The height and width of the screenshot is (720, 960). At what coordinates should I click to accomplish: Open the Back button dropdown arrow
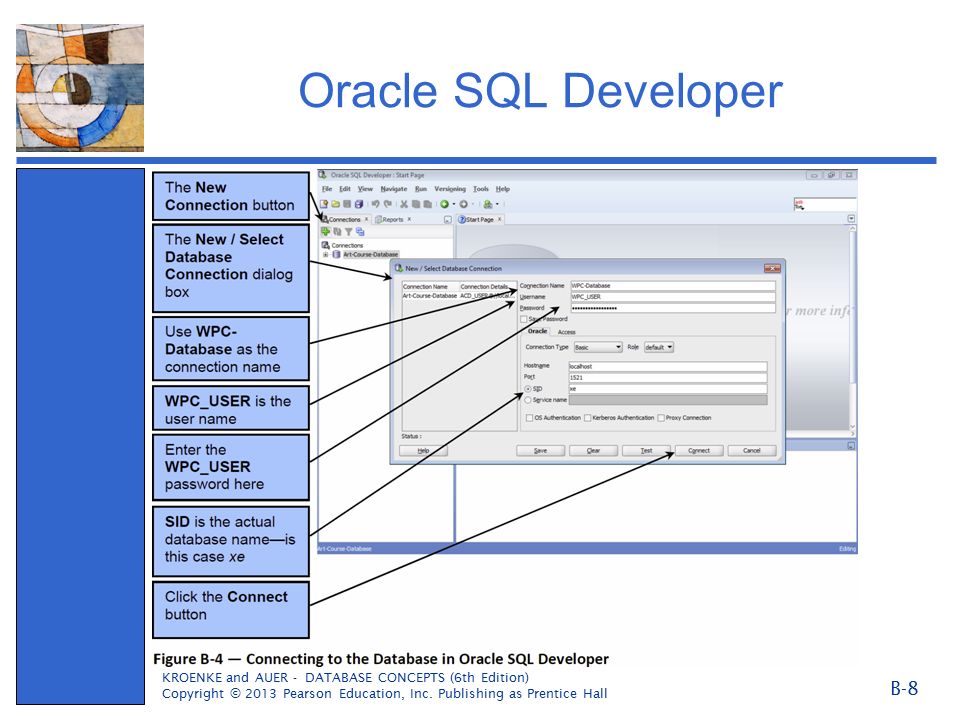click(454, 204)
